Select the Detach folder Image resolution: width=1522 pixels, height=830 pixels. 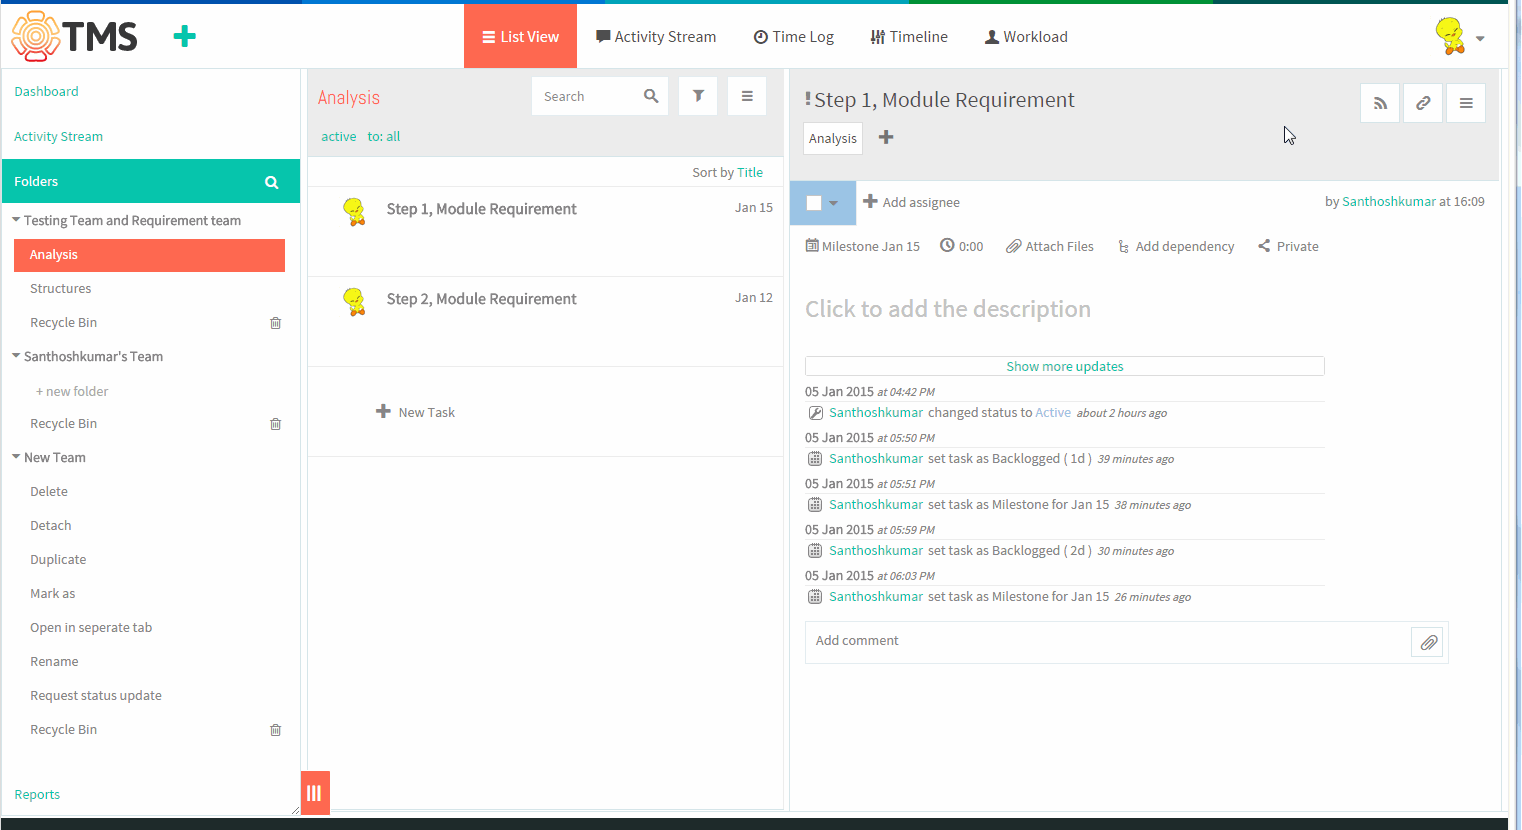[50, 525]
